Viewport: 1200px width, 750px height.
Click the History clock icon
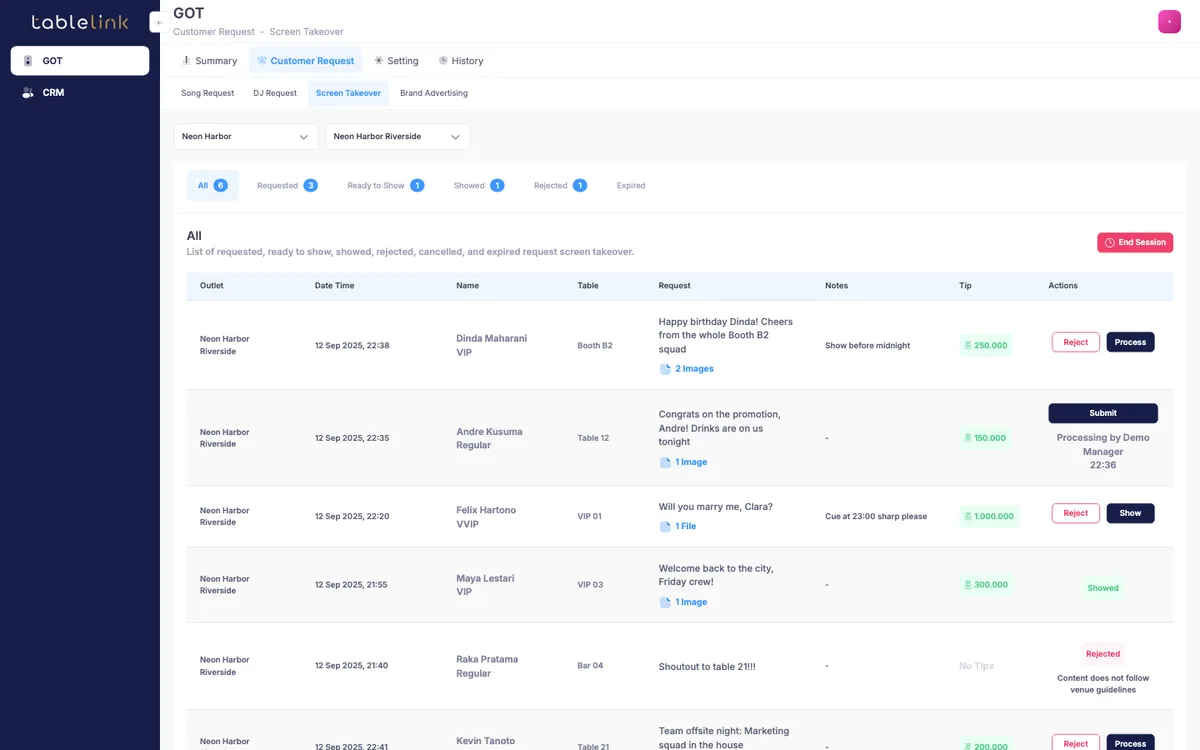(443, 61)
